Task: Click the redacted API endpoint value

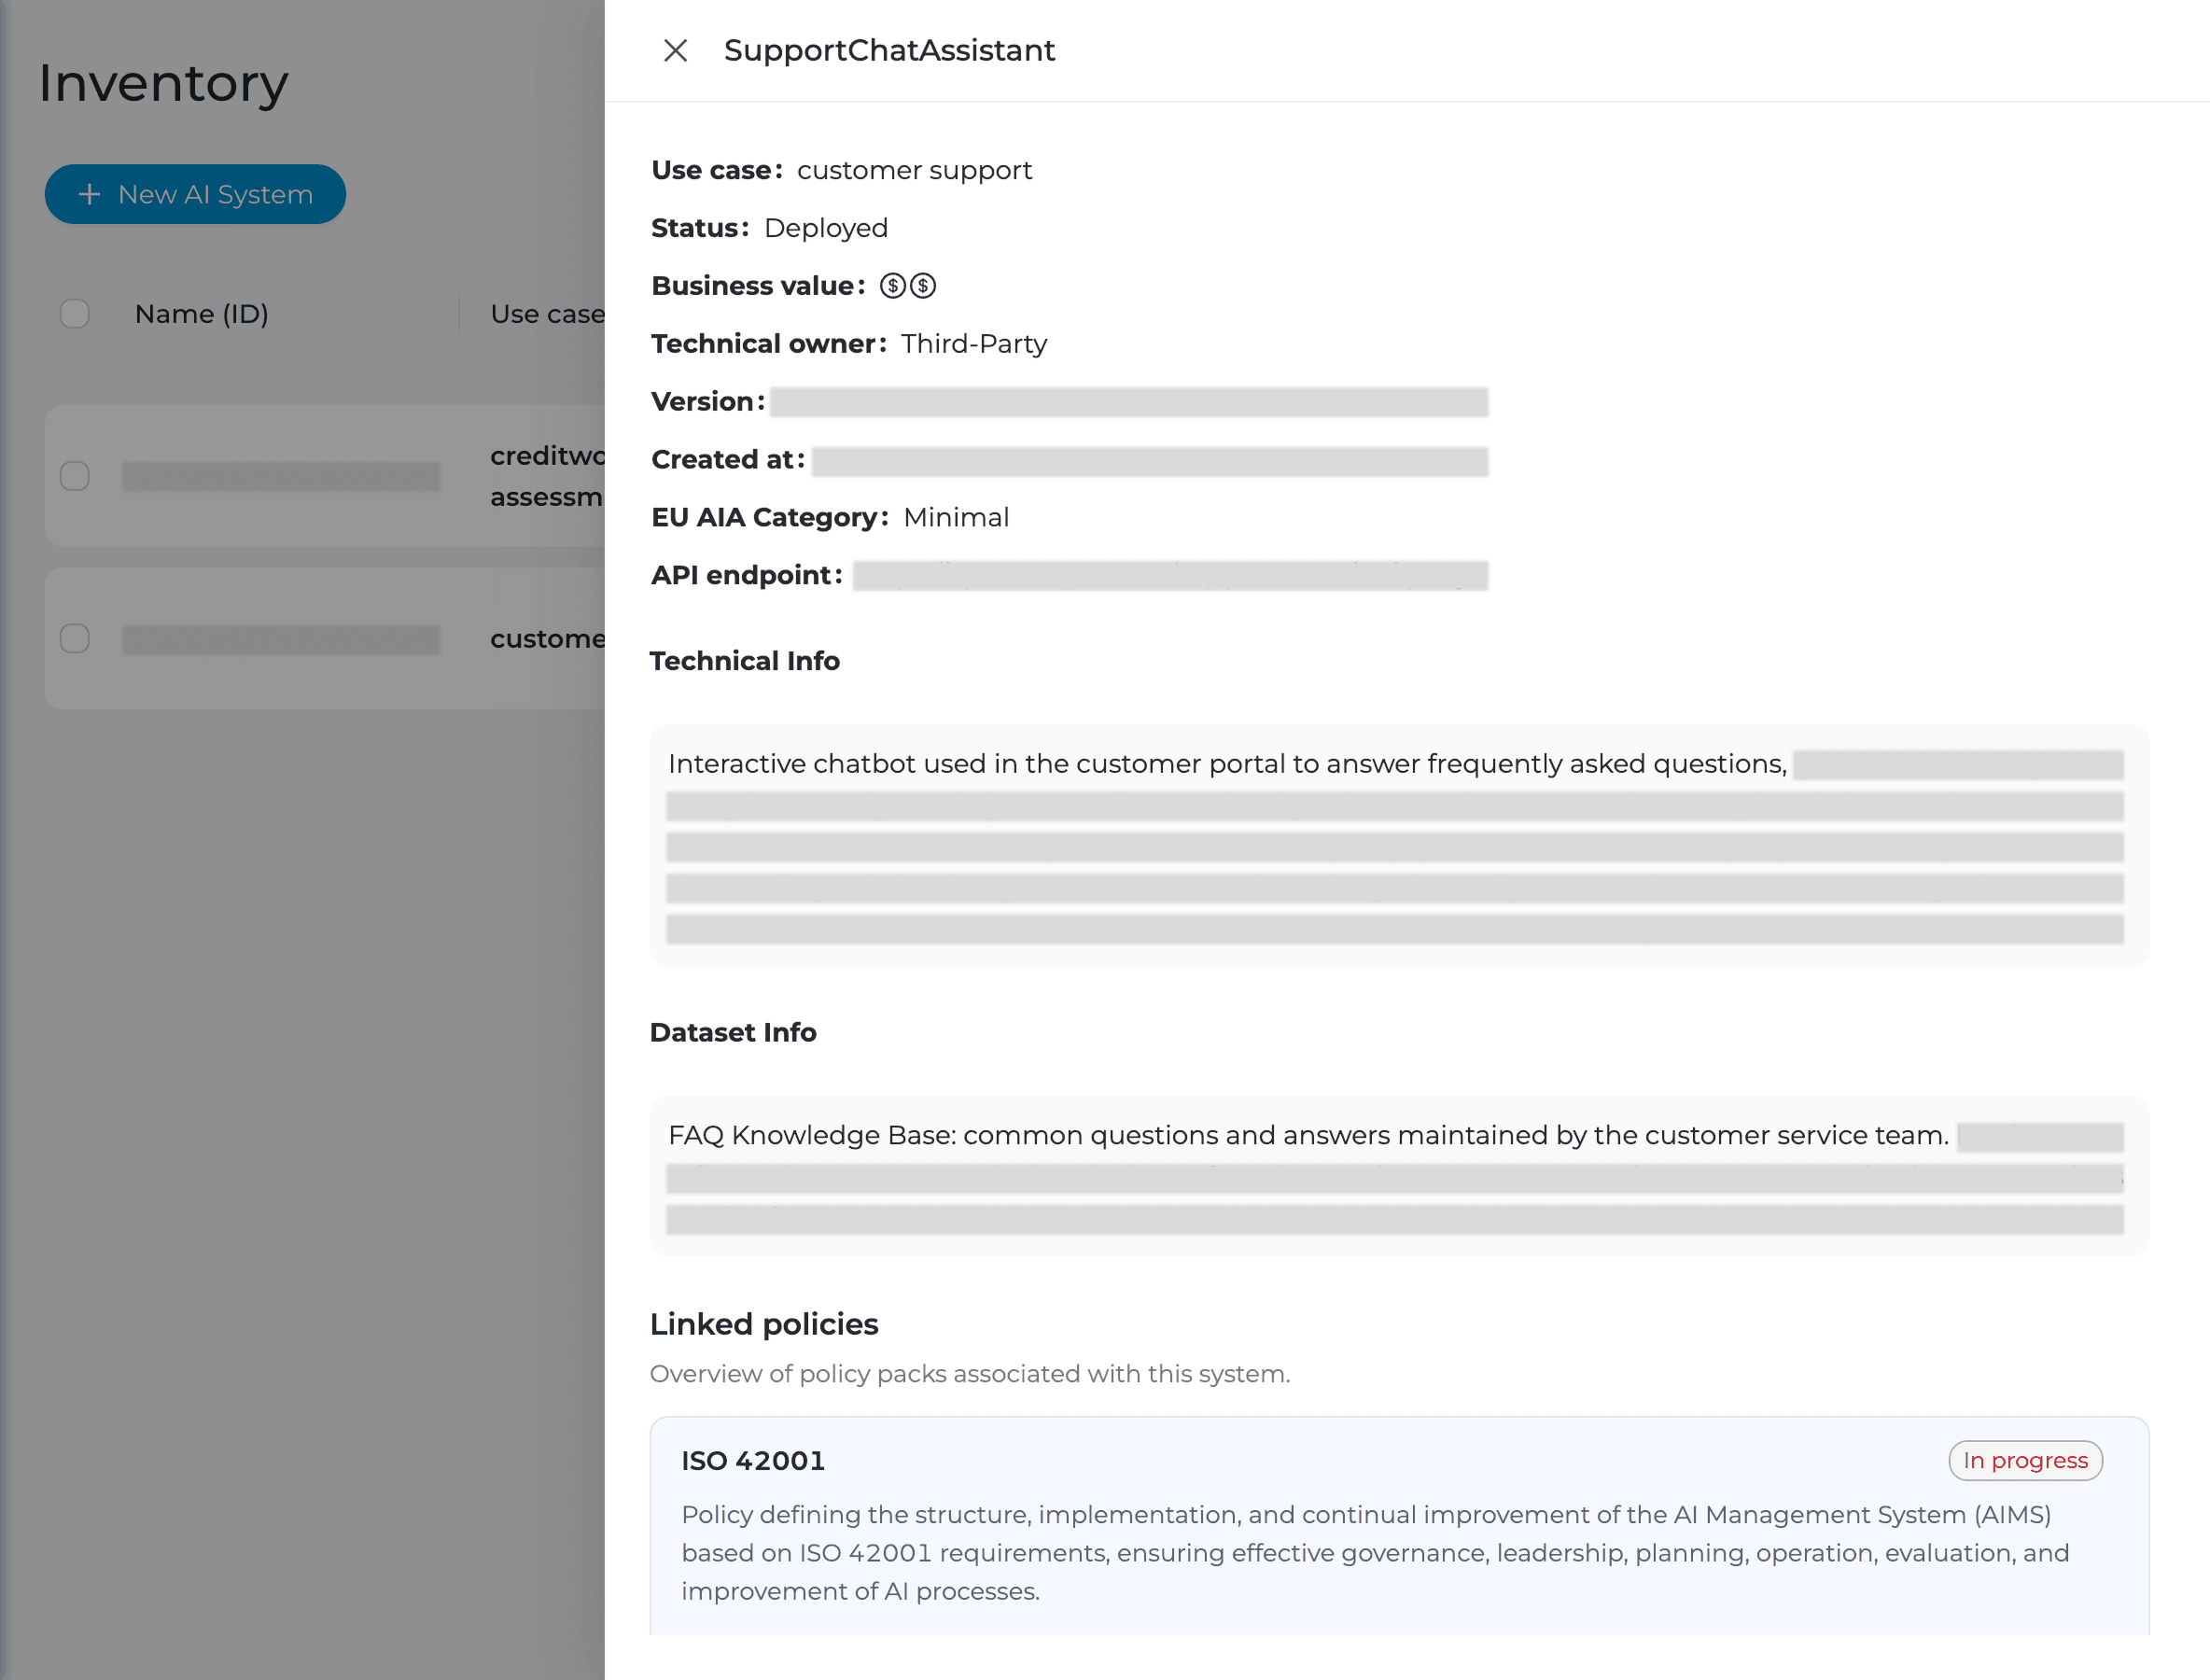Action: tap(1169, 576)
